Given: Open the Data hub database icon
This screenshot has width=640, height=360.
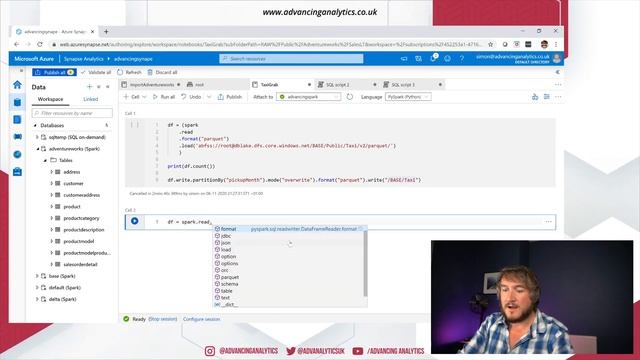Looking at the screenshot, I should coord(17,102).
